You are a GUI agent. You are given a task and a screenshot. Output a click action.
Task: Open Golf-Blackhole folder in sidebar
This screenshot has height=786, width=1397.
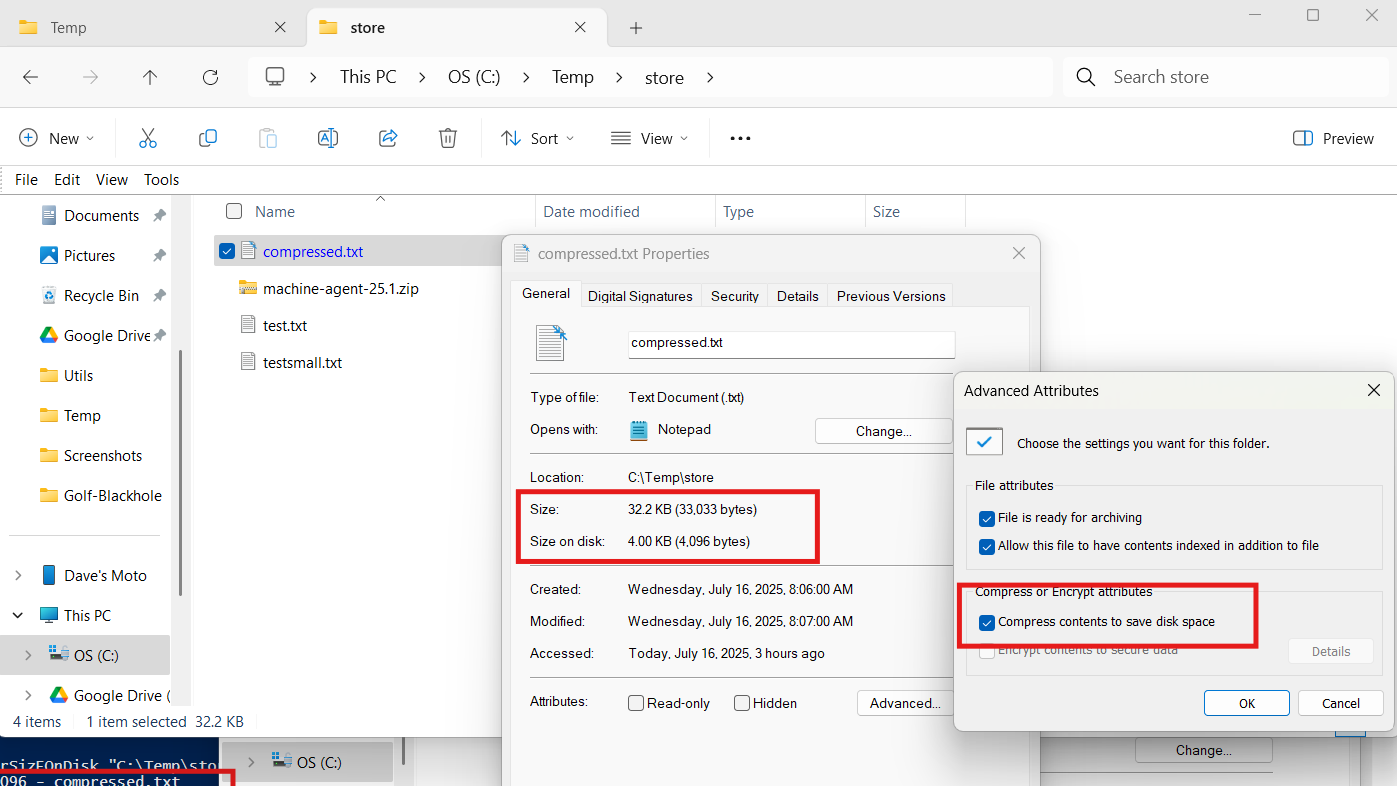[100, 496]
